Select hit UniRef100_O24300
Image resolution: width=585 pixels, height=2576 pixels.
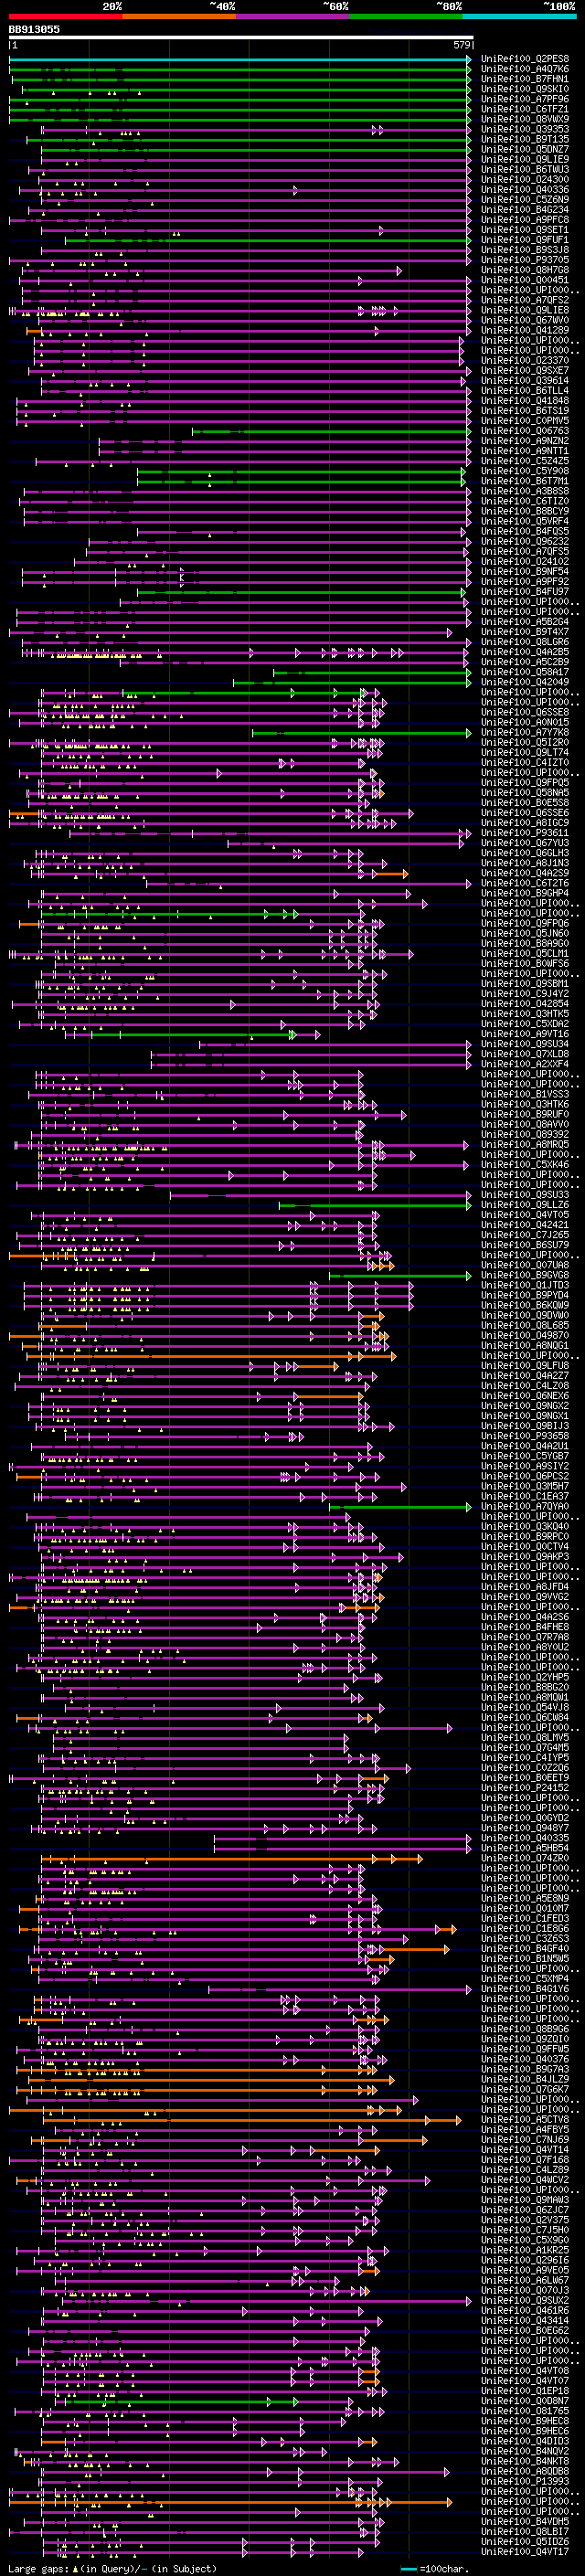click(525, 179)
